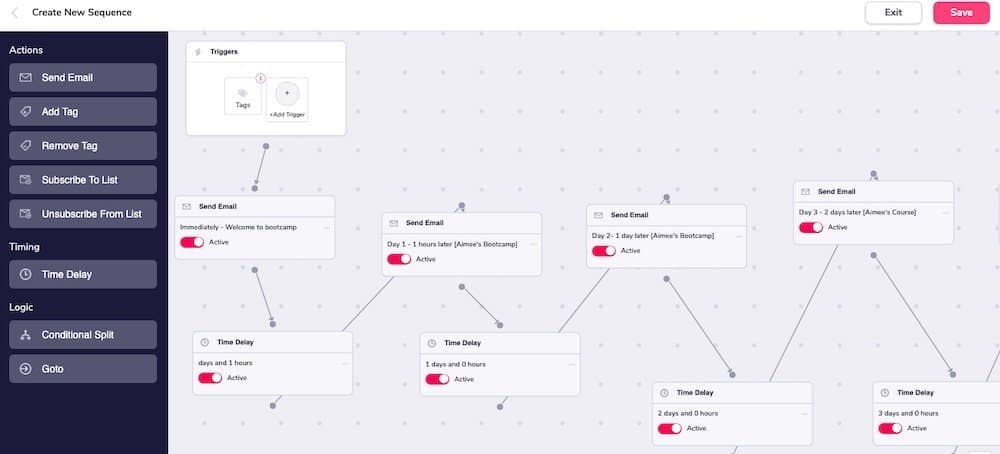Open the ellipsis menu on Day 1 email
This screenshot has height=454, width=1000.
pyautogui.click(x=533, y=244)
